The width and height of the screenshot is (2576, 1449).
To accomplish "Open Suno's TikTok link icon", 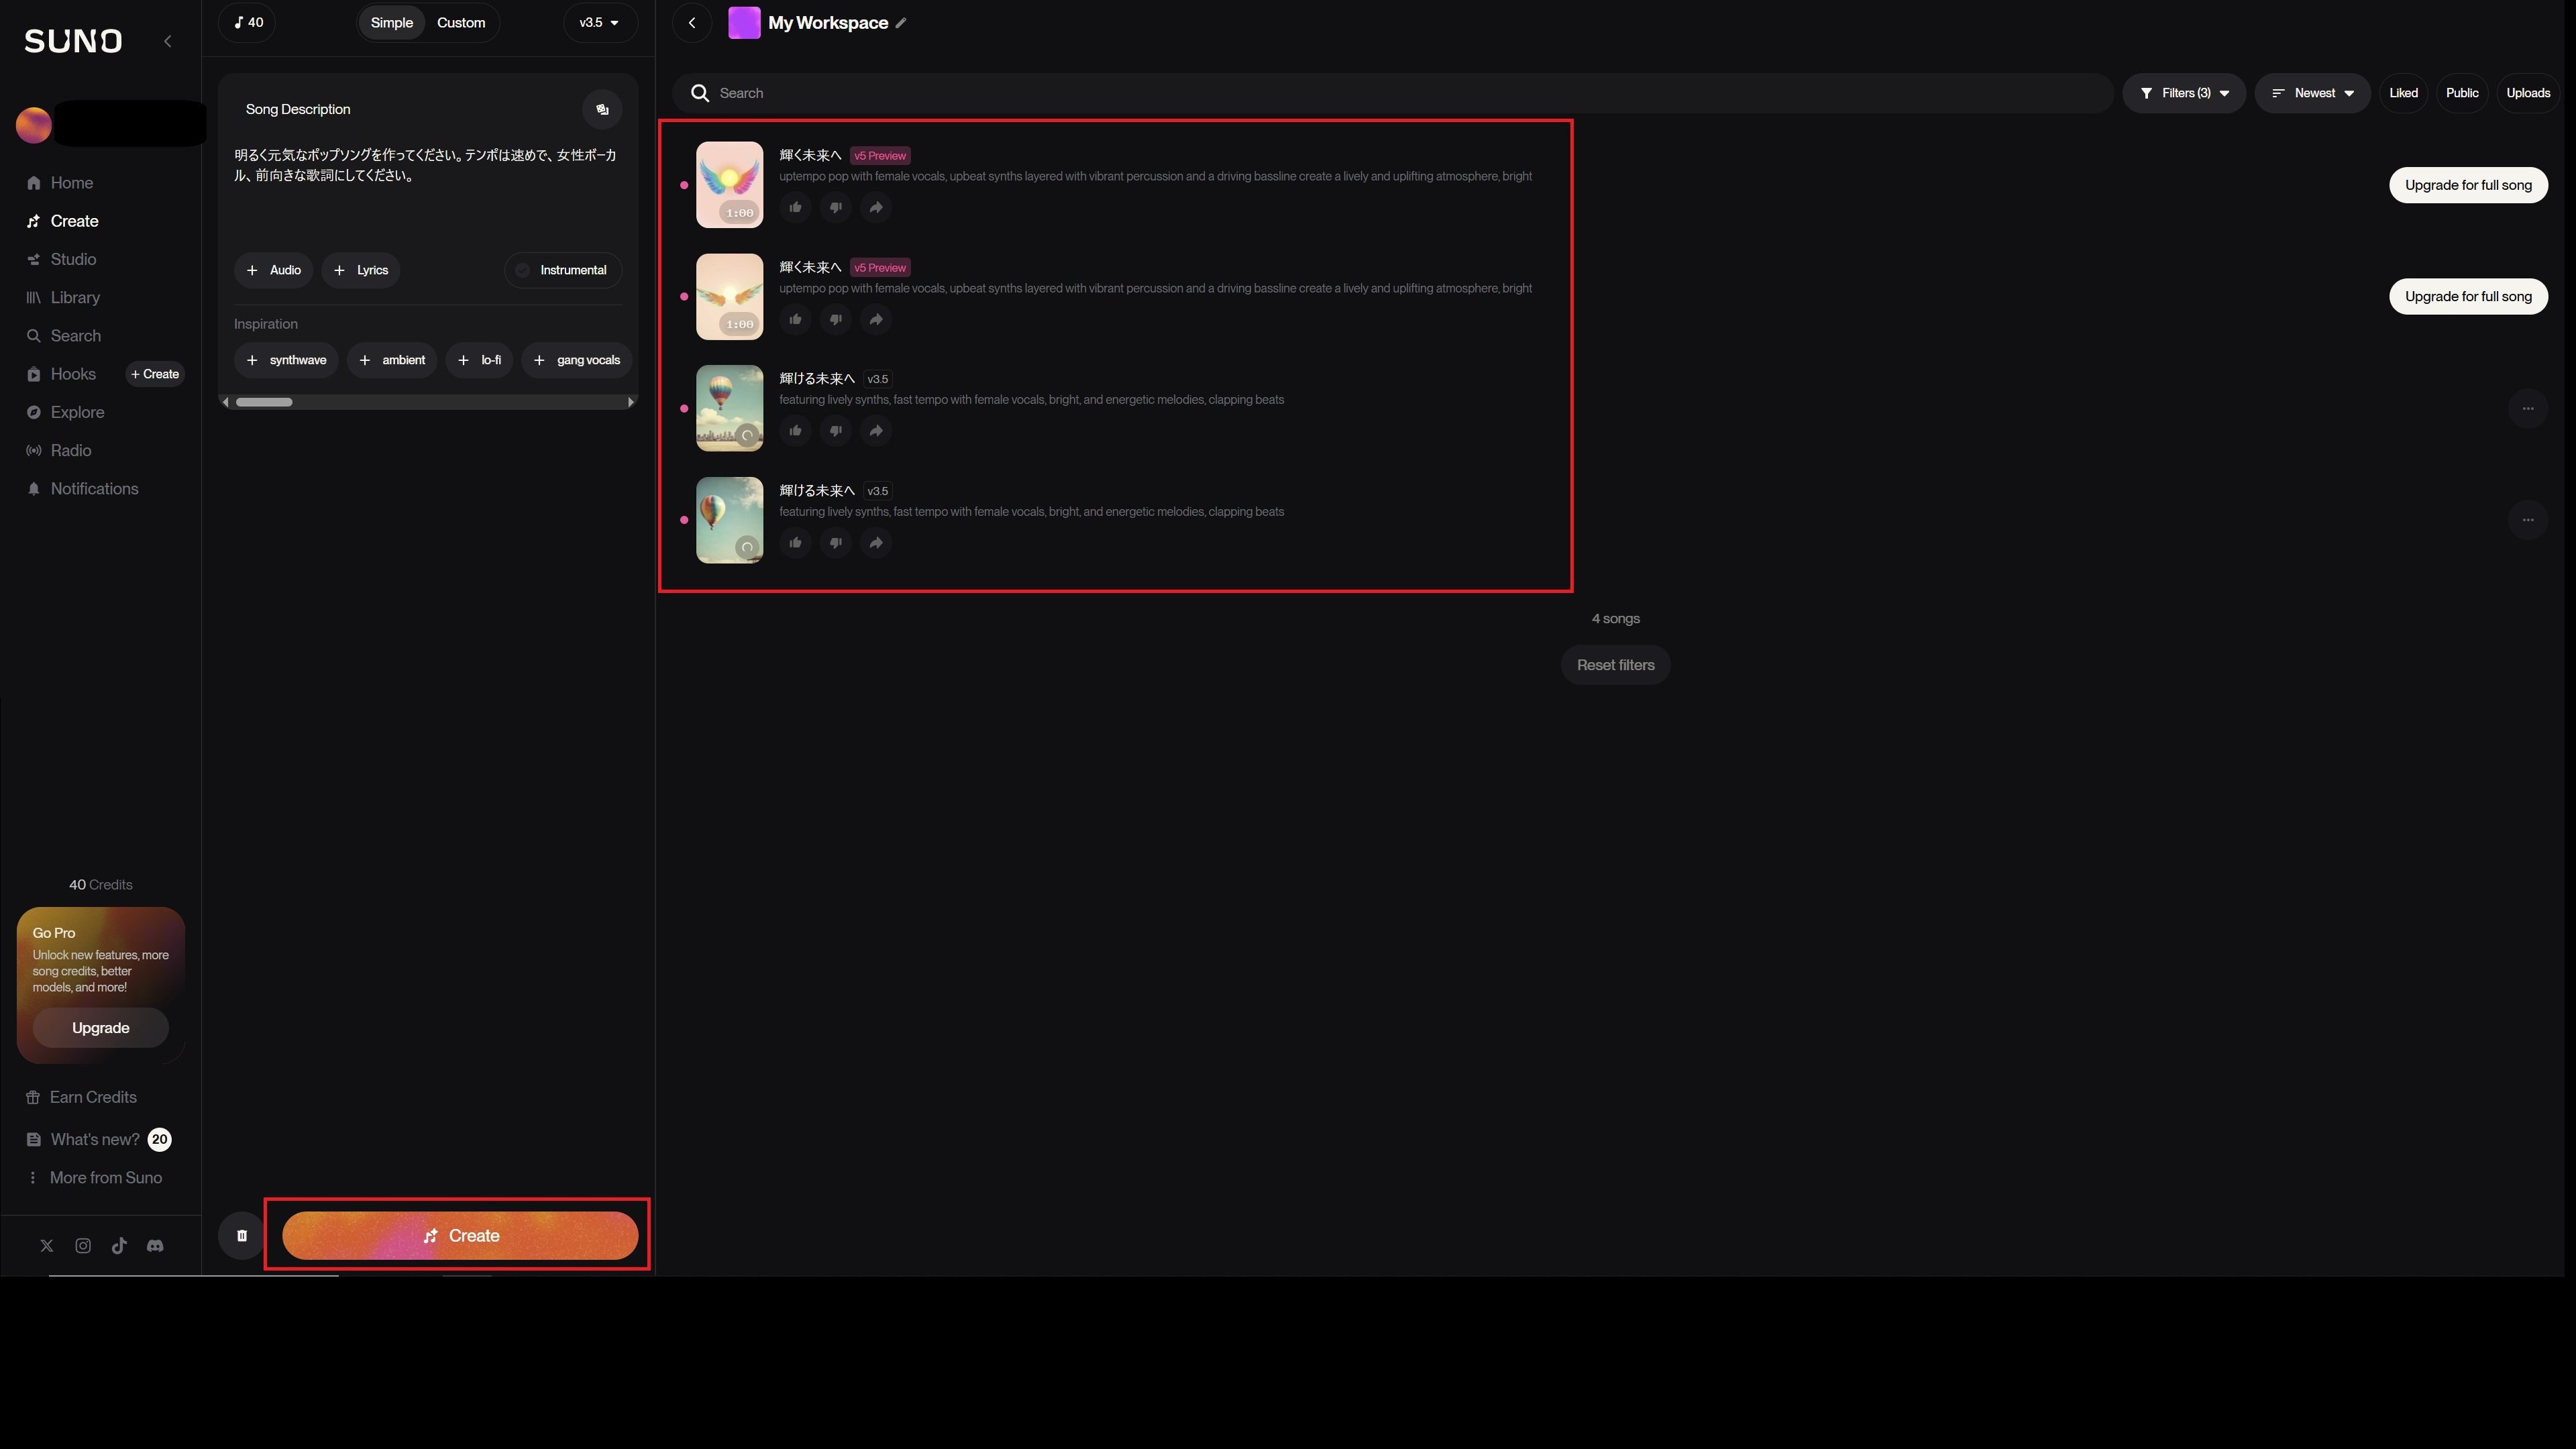I will [119, 1246].
